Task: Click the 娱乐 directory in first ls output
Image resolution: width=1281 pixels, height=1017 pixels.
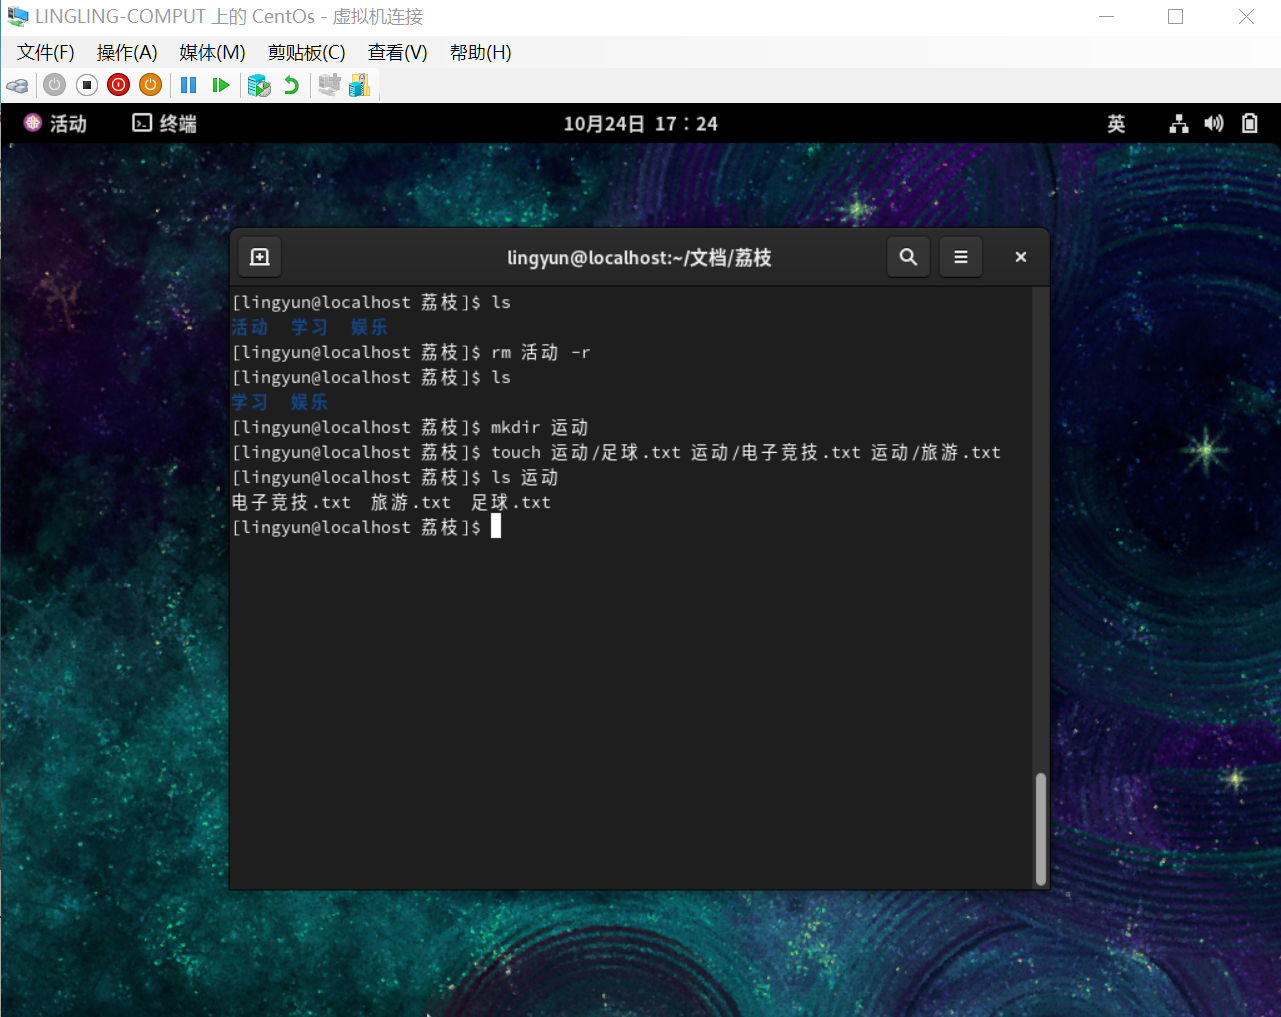Action: point(369,327)
